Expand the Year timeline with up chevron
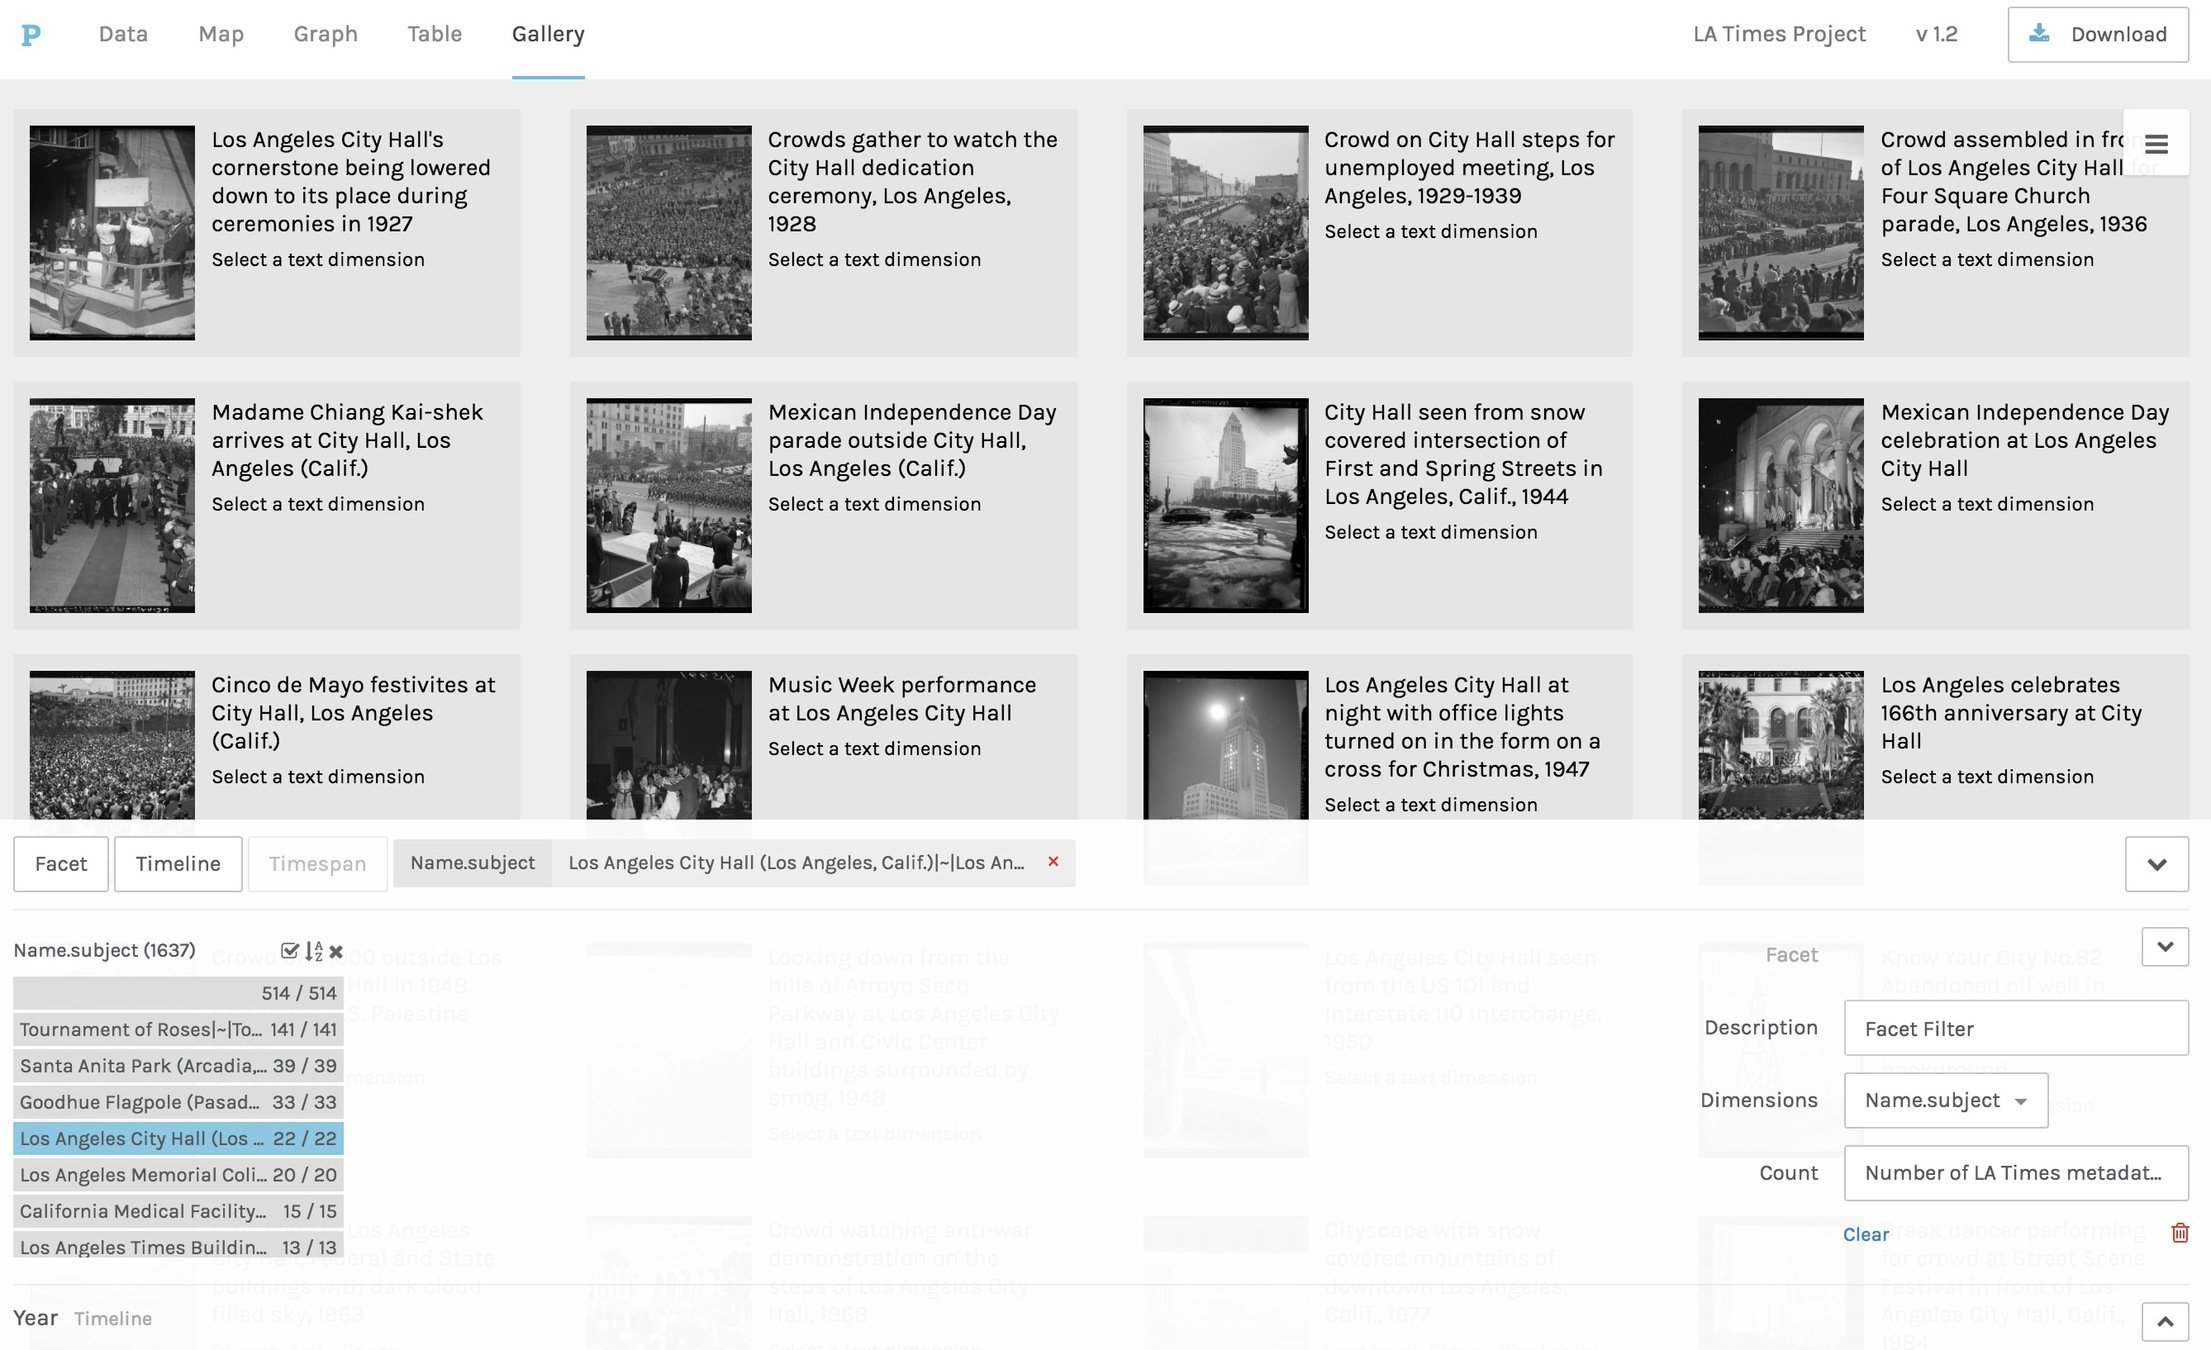The width and height of the screenshot is (2211, 1350). point(2164,1321)
